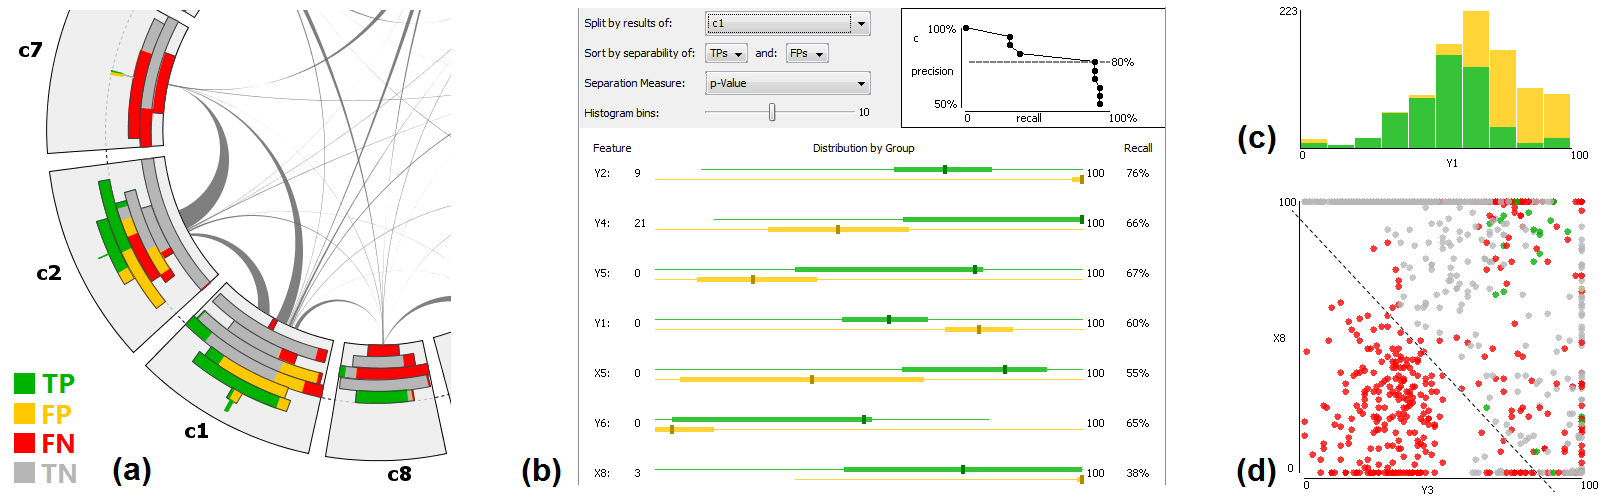1612x499 pixels.
Task: Click the 38% recall value for X8
Action: pos(1137,473)
